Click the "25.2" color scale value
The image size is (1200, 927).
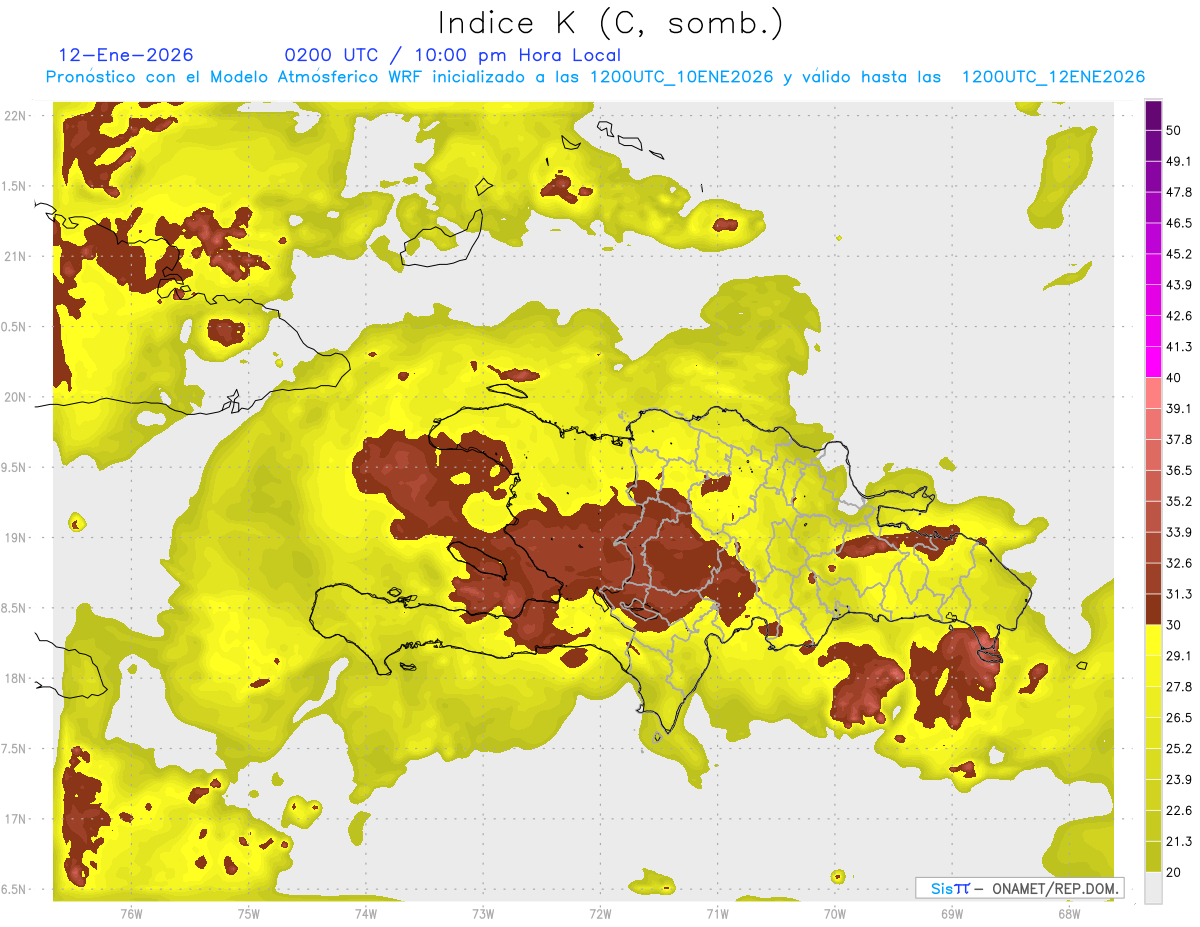pyautogui.click(x=1178, y=748)
